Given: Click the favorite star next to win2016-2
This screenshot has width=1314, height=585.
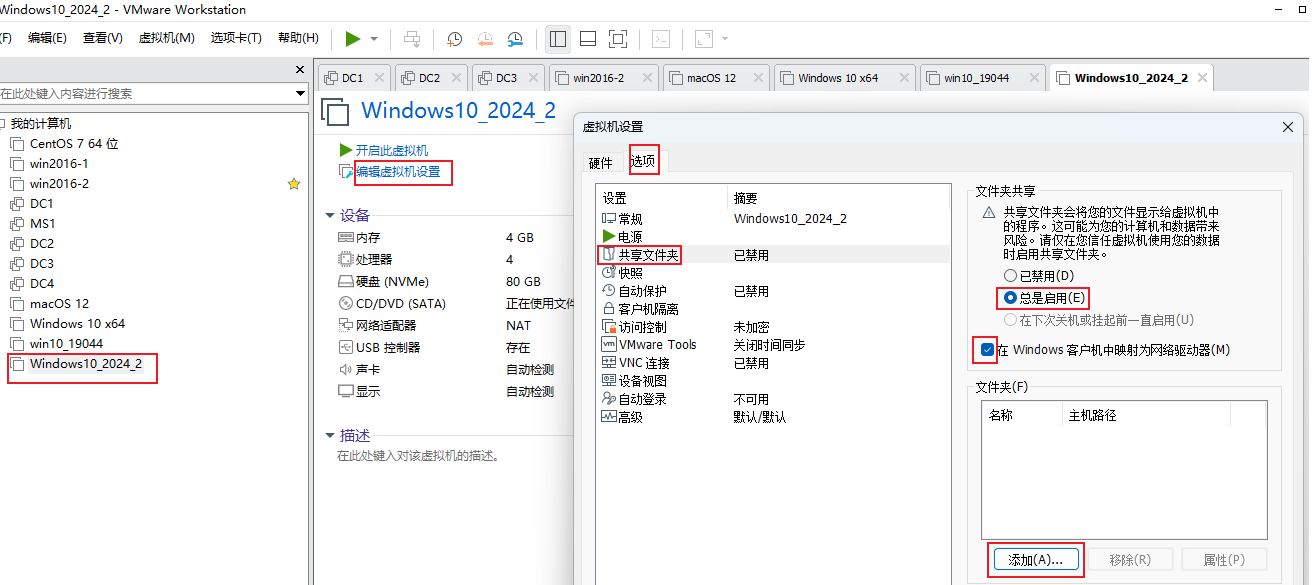Looking at the screenshot, I should coord(293,184).
